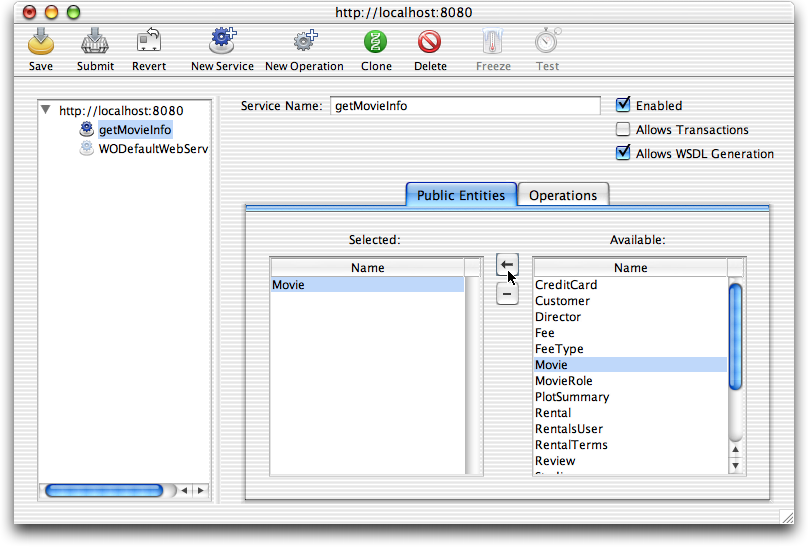Select Customer in Available list
This screenshot has width=808, height=547.
[630, 300]
